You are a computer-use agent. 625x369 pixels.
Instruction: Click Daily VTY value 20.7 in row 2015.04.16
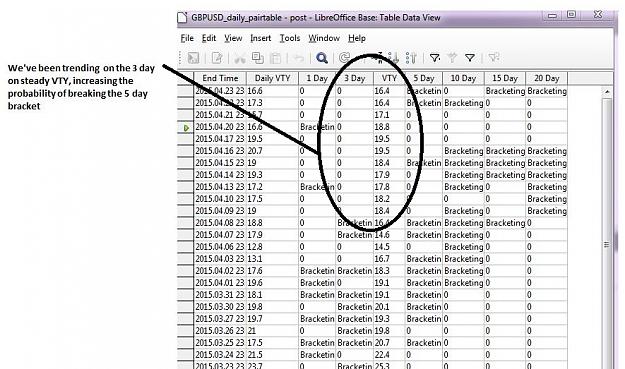coord(273,151)
